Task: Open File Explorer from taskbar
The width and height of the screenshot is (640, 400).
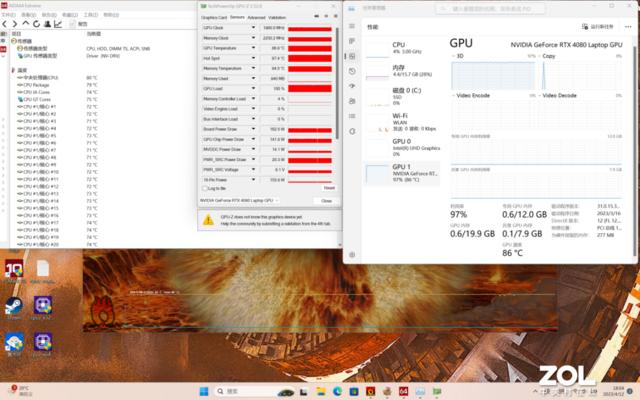Action: 321,391
